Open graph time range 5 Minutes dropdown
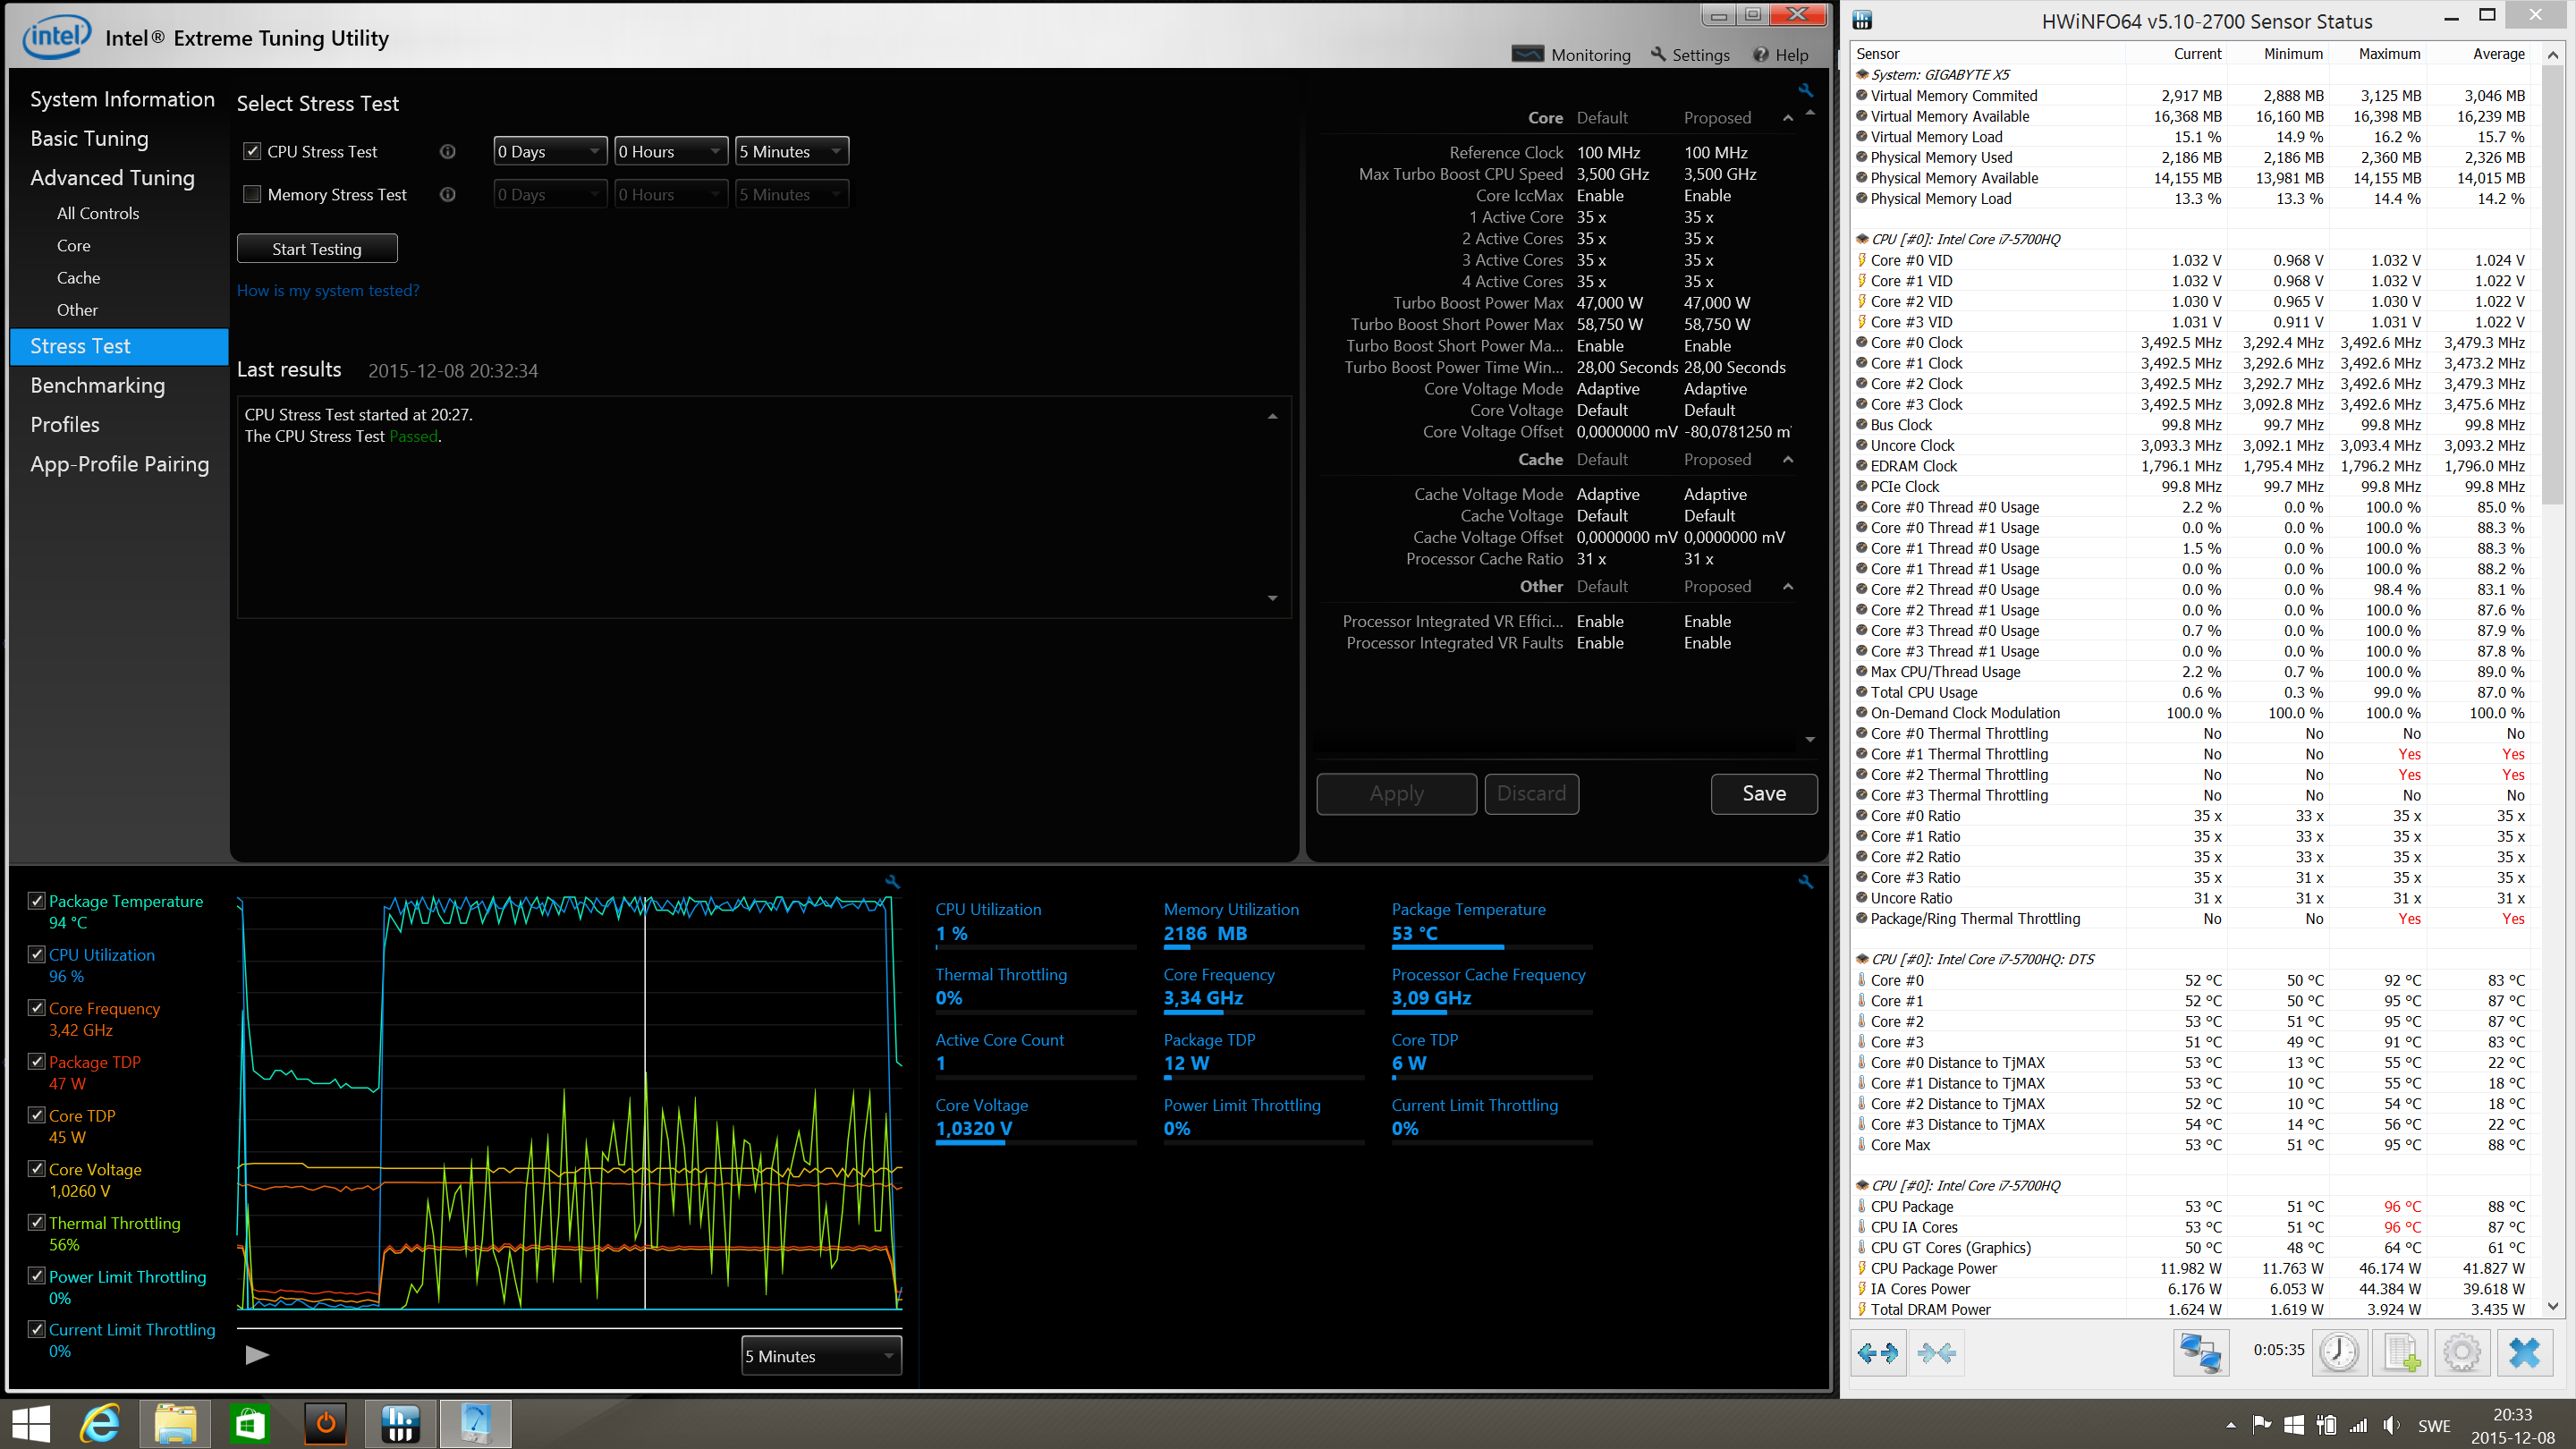Viewport: 2576px width, 1449px height. 821,1356
